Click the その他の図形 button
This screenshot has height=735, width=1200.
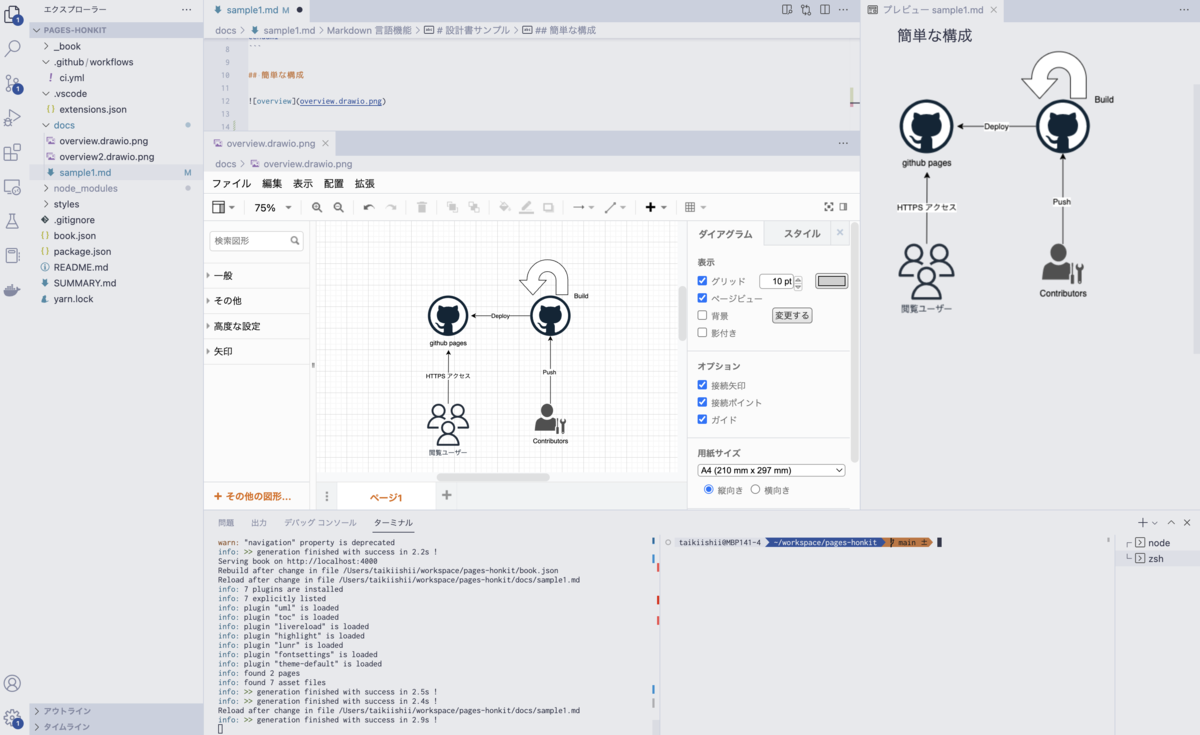pos(253,496)
